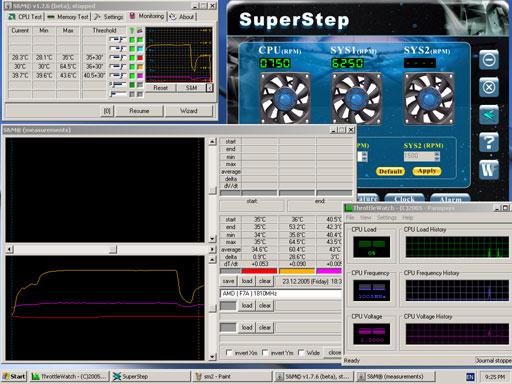The image size is (512, 384).
Task: Click the CPU RPM readout 0750
Action: coord(275,63)
